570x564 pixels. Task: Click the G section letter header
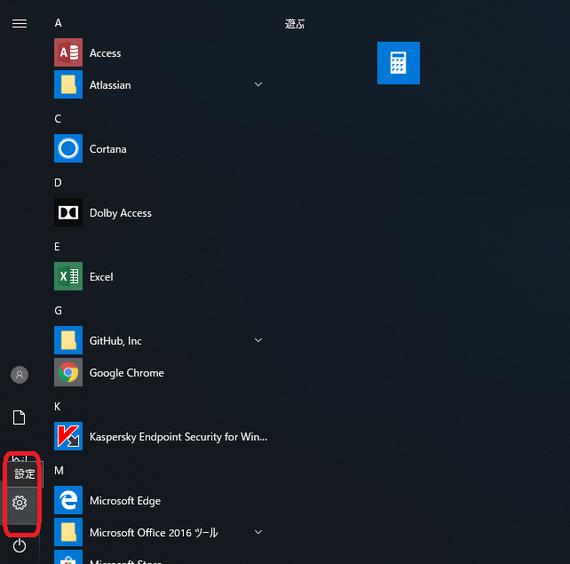coord(58,311)
